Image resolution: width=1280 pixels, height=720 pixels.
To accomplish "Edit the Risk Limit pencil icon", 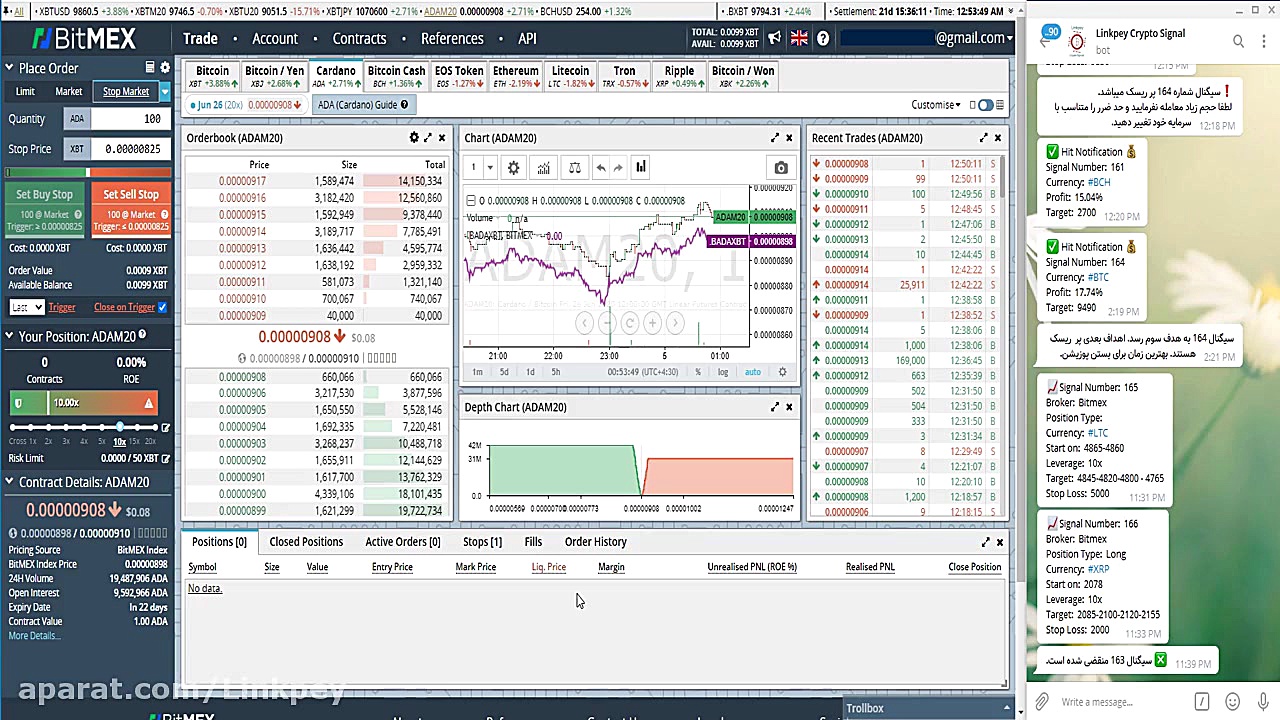I will coord(165,458).
